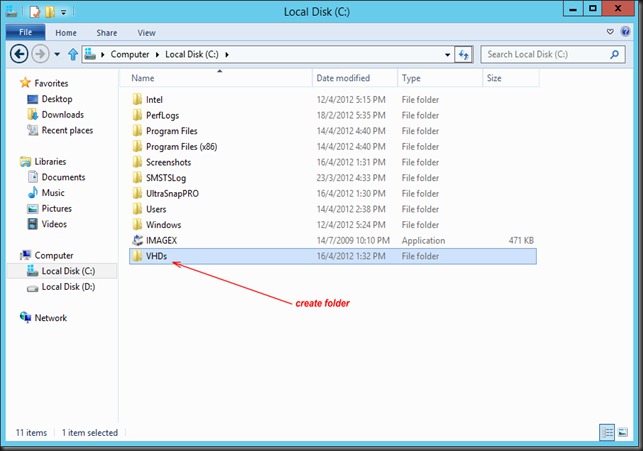This screenshot has width=643, height=451.
Task: Click the search magnifier icon
Action: pos(614,54)
